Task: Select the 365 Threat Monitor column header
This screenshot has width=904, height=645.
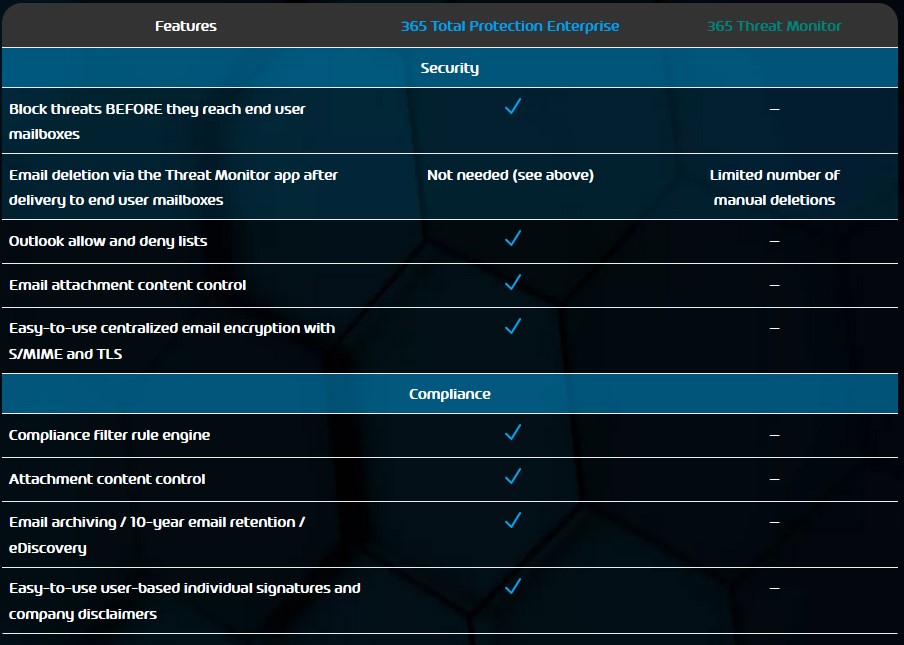Action: (x=774, y=26)
